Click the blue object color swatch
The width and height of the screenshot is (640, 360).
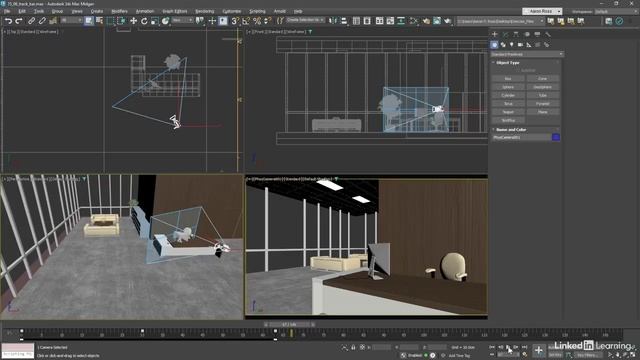pos(556,138)
